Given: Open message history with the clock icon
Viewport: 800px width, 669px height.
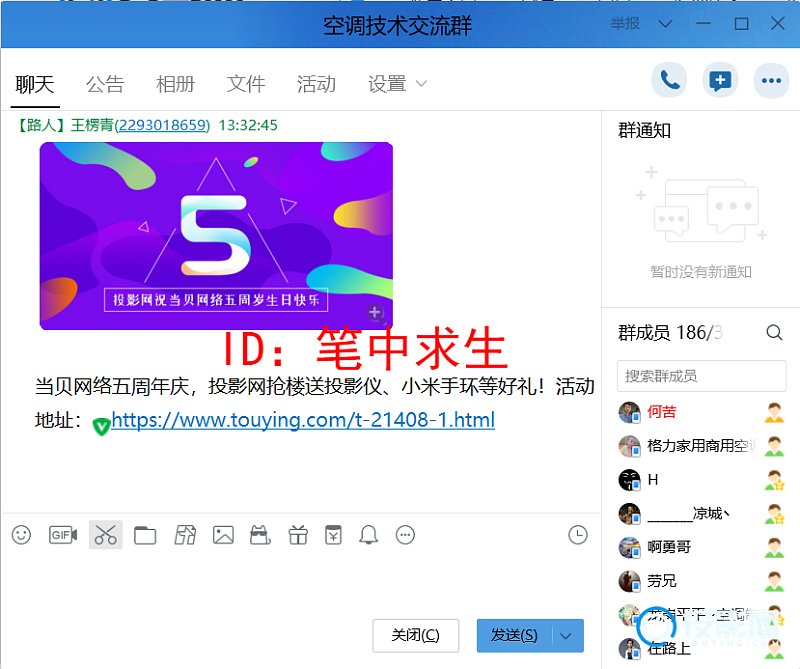Looking at the screenshot, I should 578,535.
